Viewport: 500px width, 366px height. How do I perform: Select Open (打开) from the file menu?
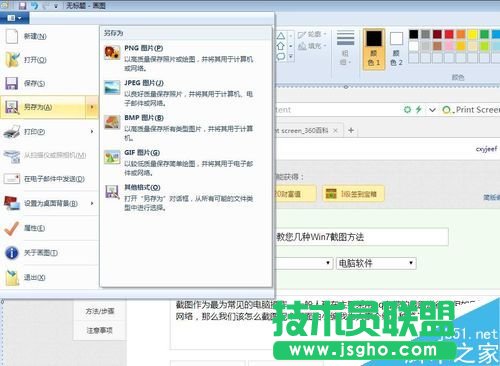coord(50,60)
